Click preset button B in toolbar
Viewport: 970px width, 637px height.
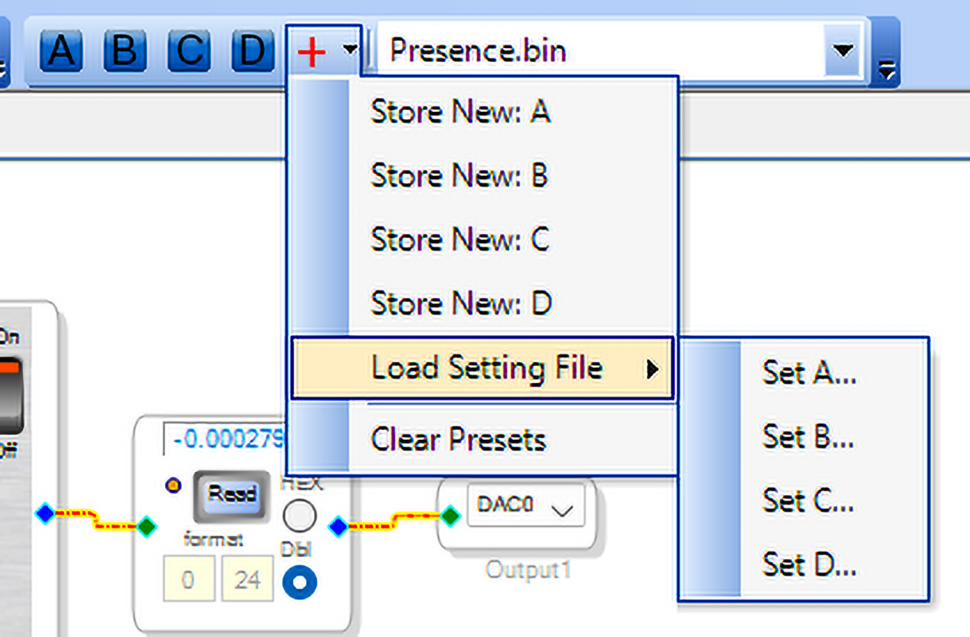coord(124,50)
